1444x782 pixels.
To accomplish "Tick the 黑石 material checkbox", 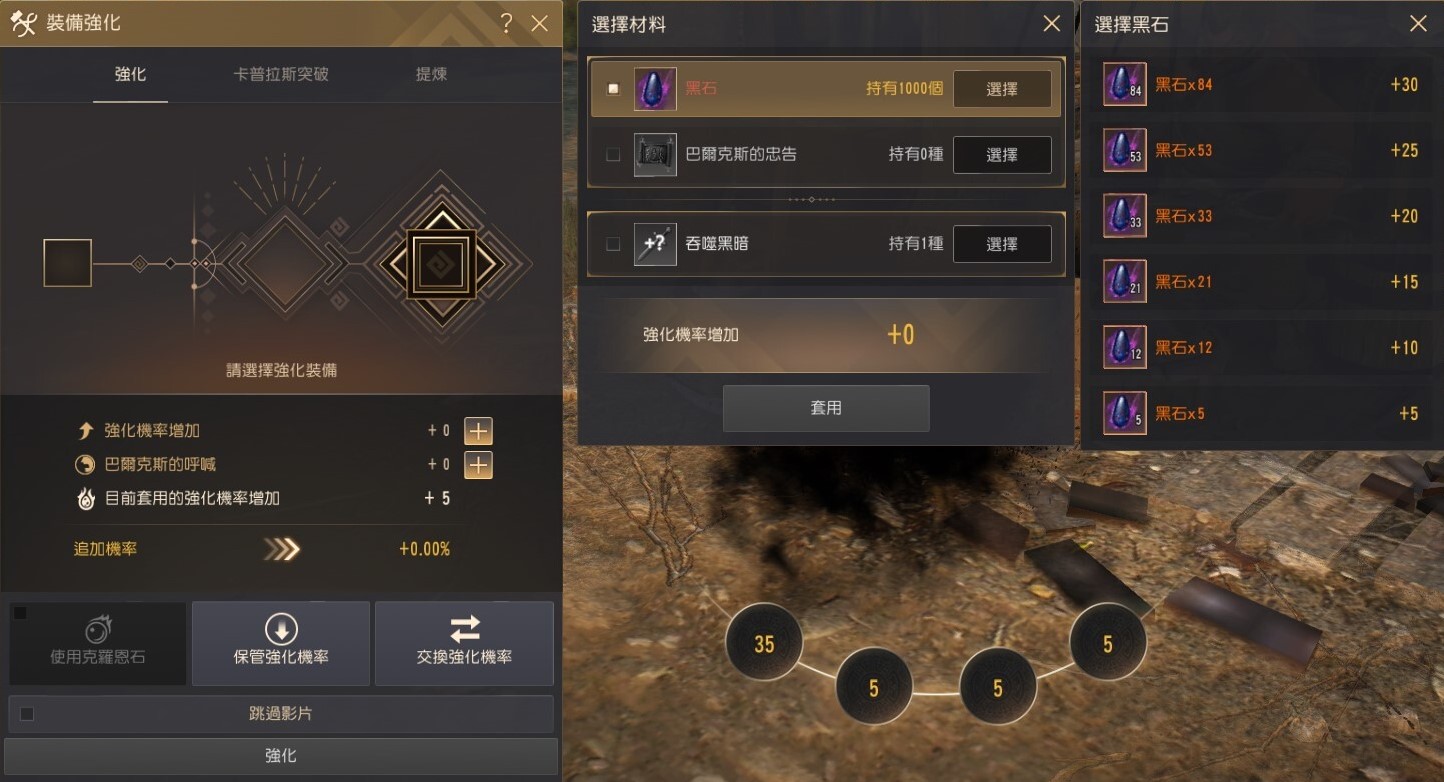I will pyautogui.click(x=613, y=89).
